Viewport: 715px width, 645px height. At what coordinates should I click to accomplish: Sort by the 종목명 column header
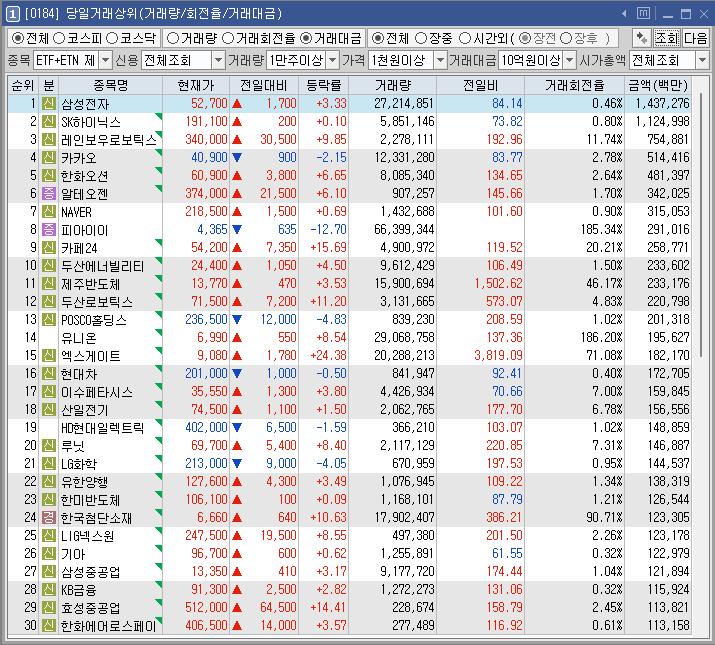tap(110, 85)
